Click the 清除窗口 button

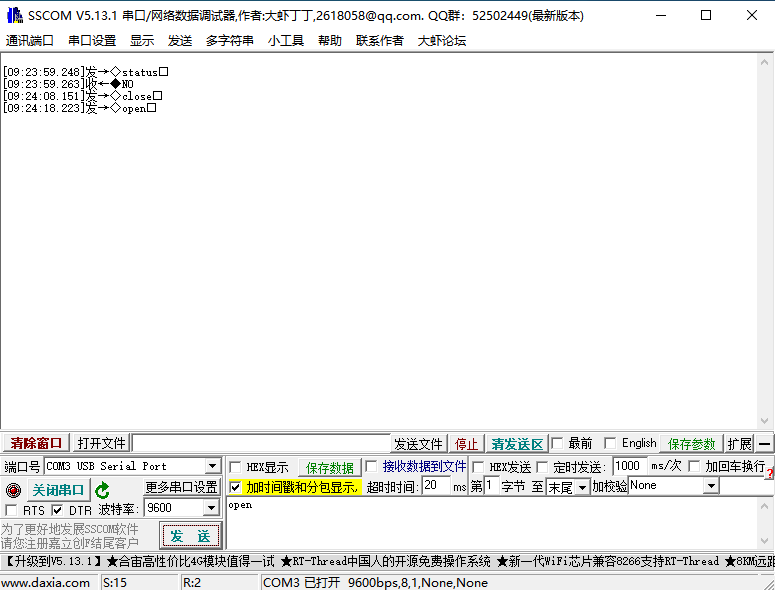coord(36,443)
